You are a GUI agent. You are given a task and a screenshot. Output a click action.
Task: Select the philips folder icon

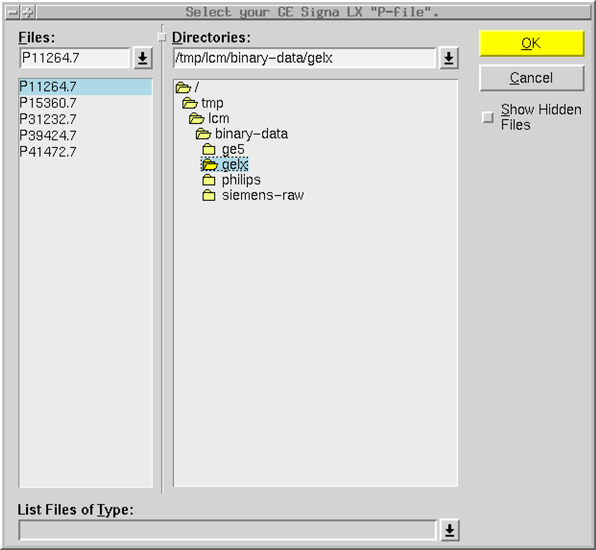click(209, 180)
